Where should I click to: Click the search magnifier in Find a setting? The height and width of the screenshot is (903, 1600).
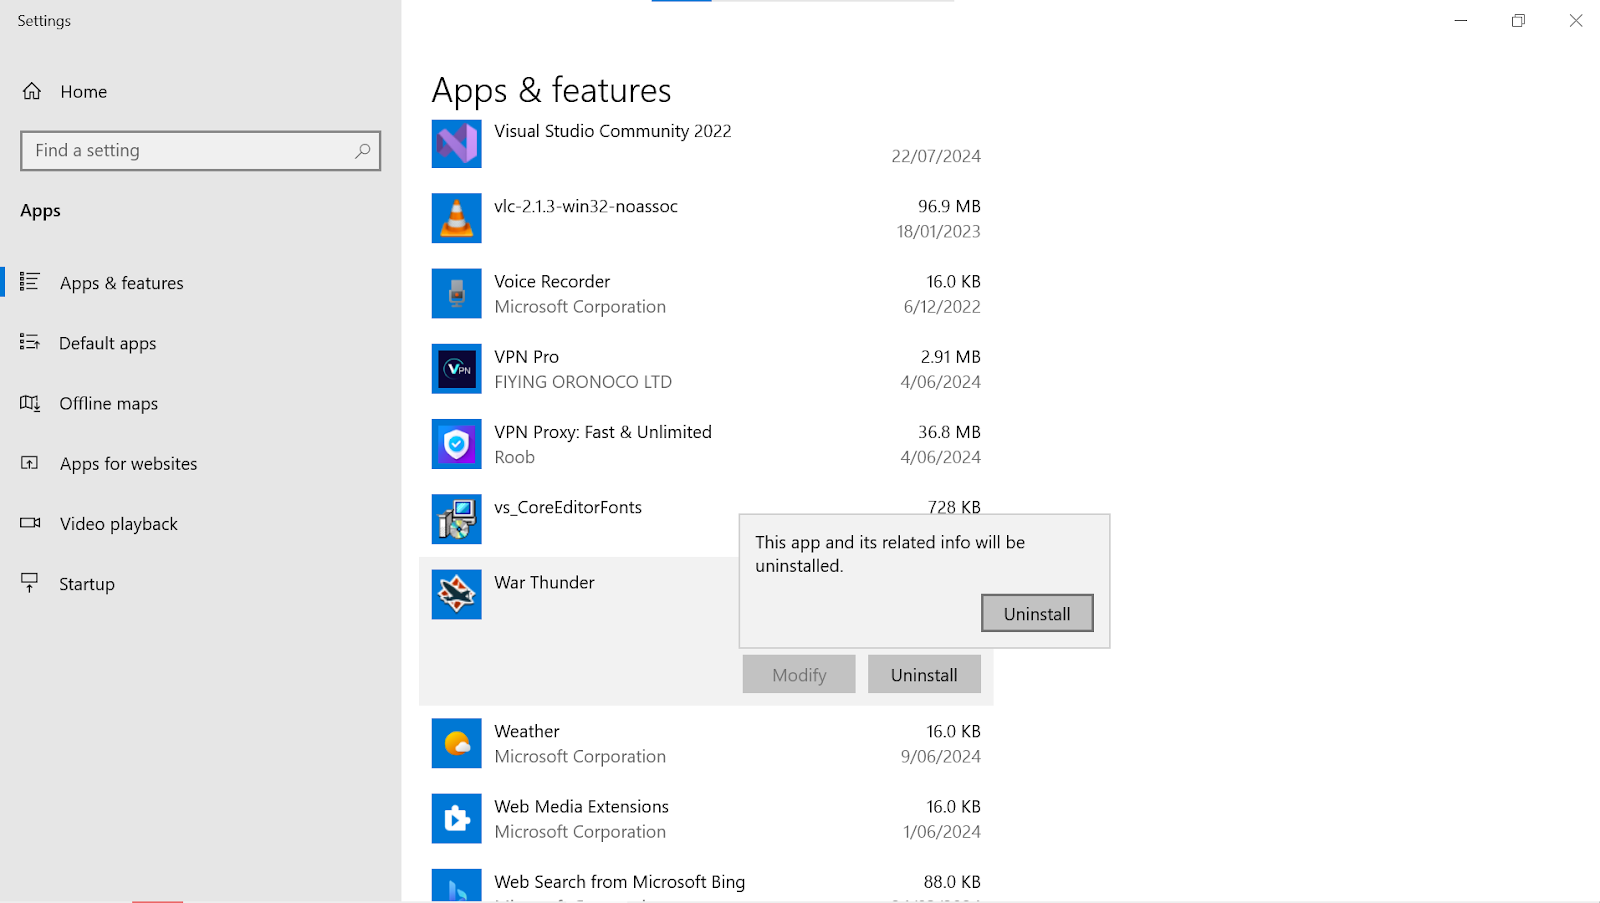(x=363, y=151)
